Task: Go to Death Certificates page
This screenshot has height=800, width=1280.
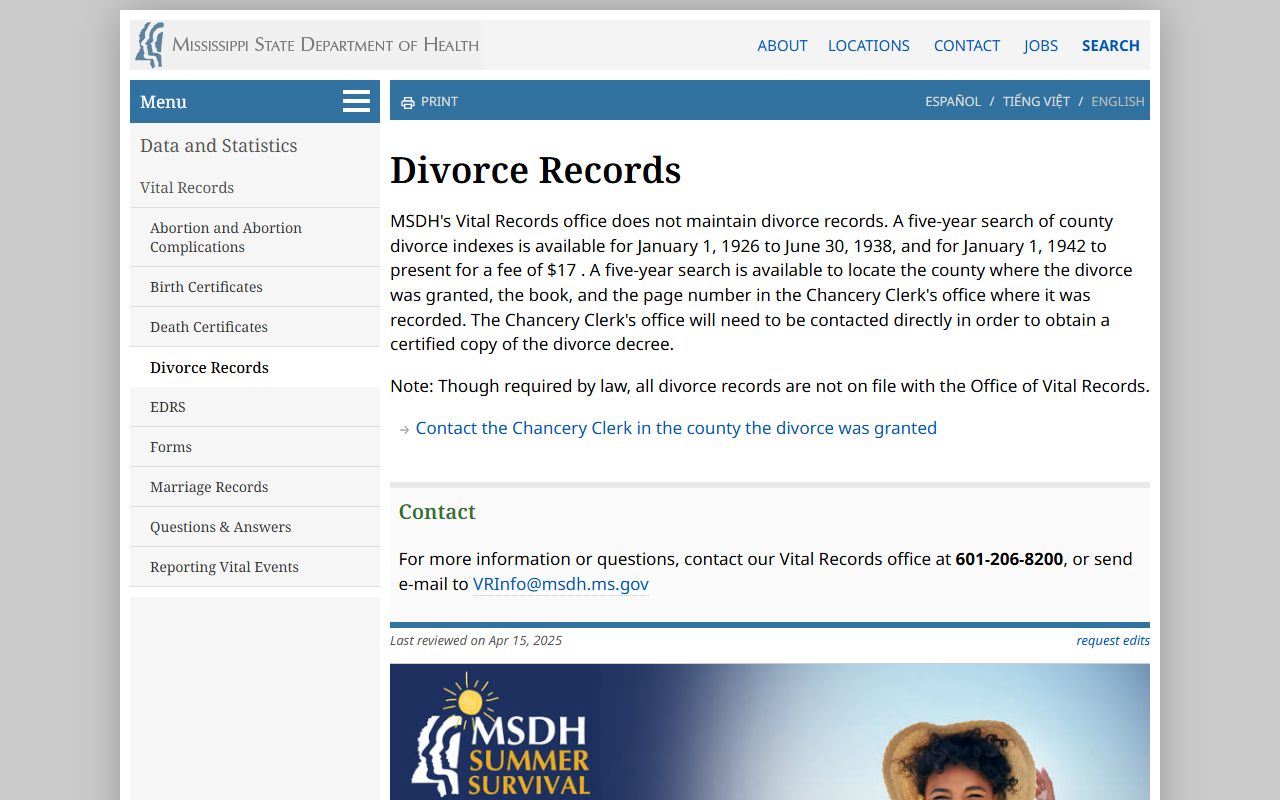Action: pos(255,327)
